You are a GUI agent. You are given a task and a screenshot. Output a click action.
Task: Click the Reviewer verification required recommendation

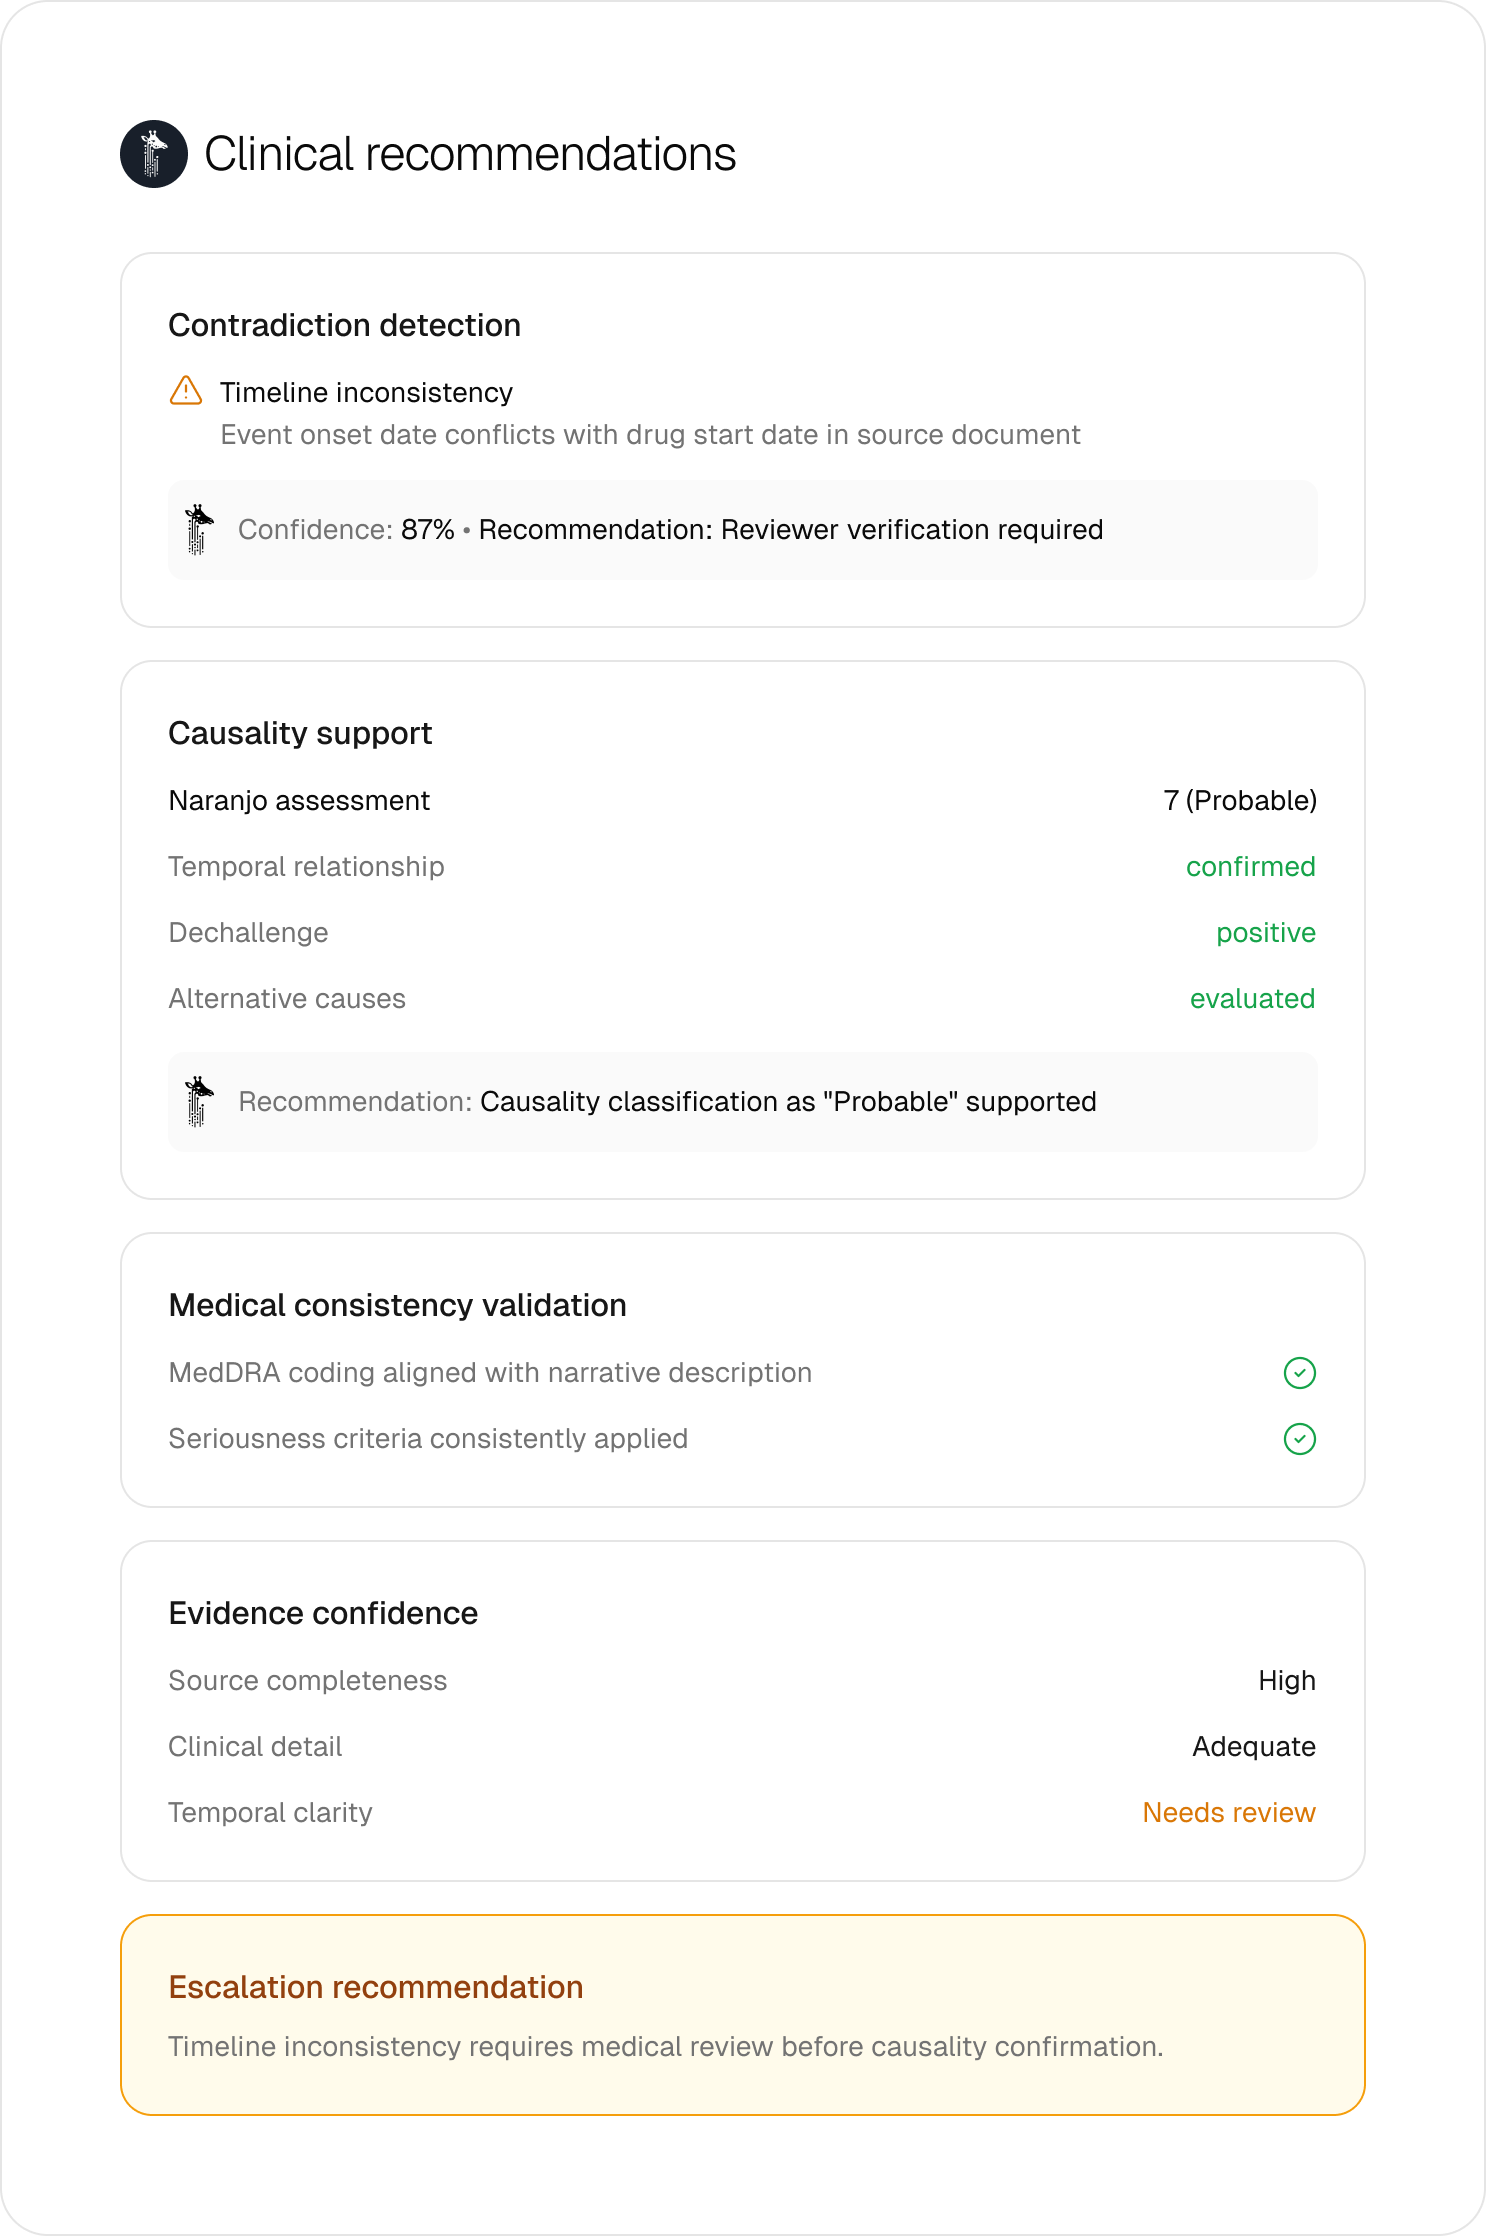pyautogui.click(x=791, y=530)
